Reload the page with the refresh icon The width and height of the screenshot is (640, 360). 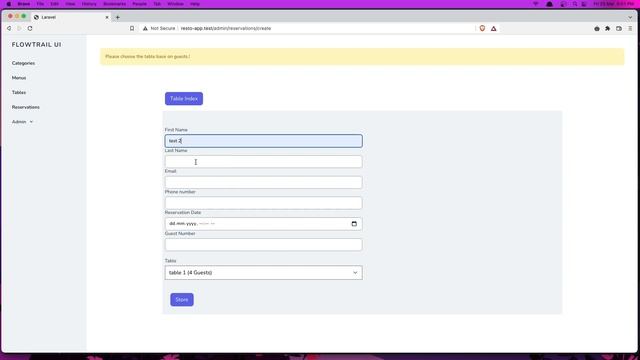click(30, 29)
